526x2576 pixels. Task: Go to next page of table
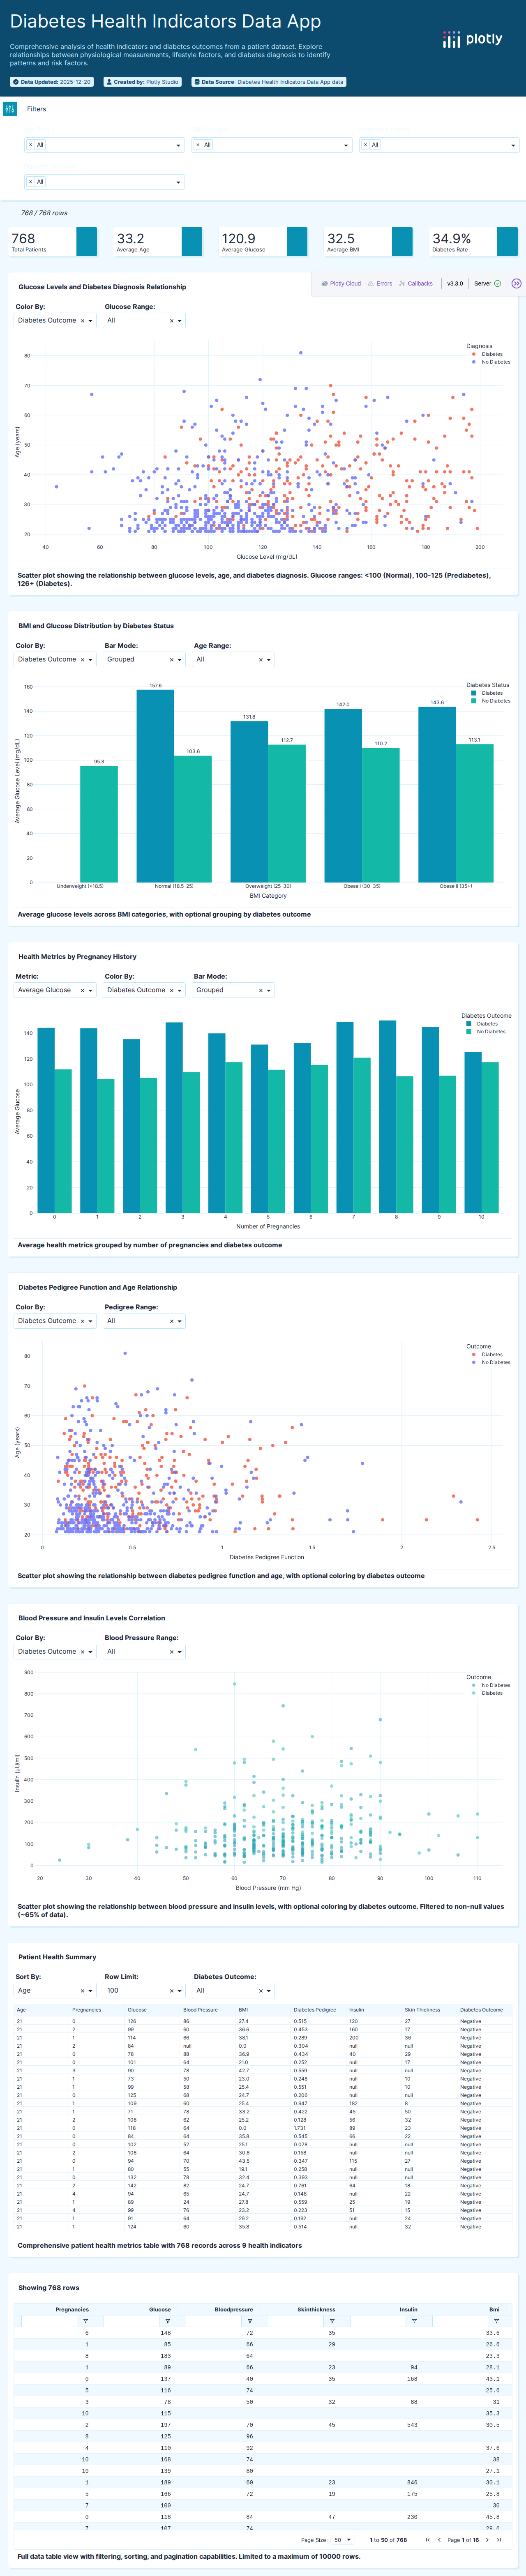[x=487, y=2539]
